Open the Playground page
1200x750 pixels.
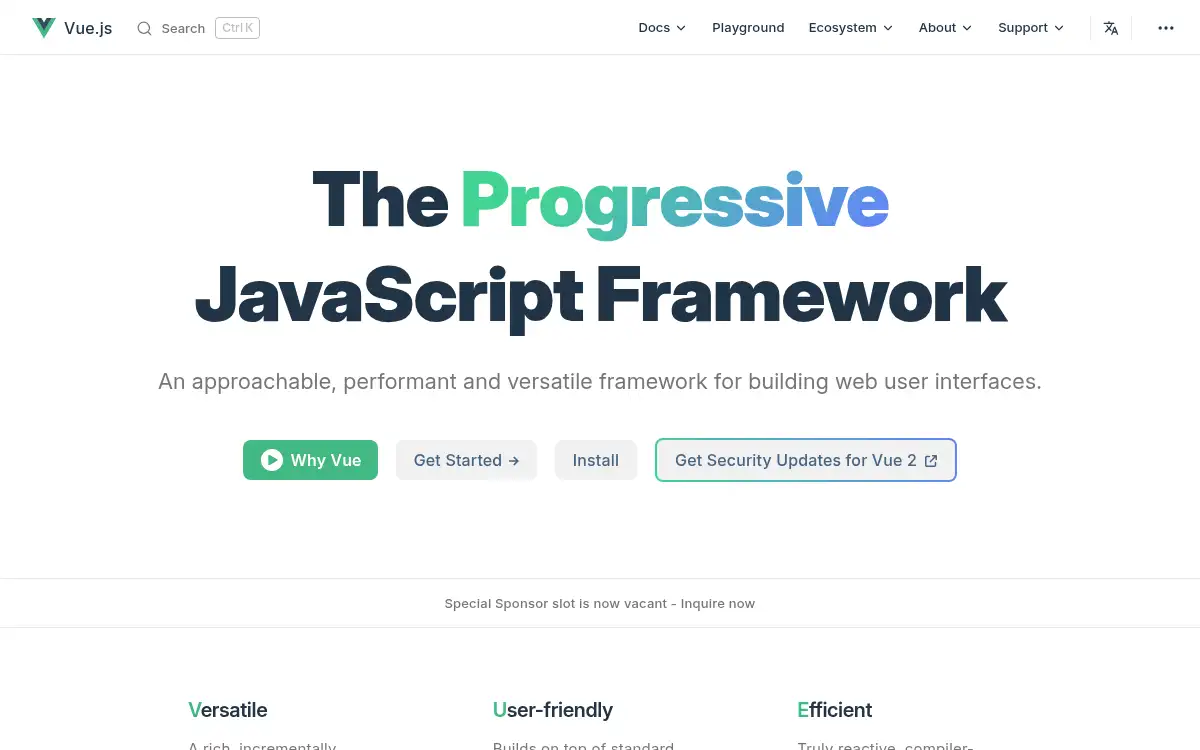click(x=748, y=28)
